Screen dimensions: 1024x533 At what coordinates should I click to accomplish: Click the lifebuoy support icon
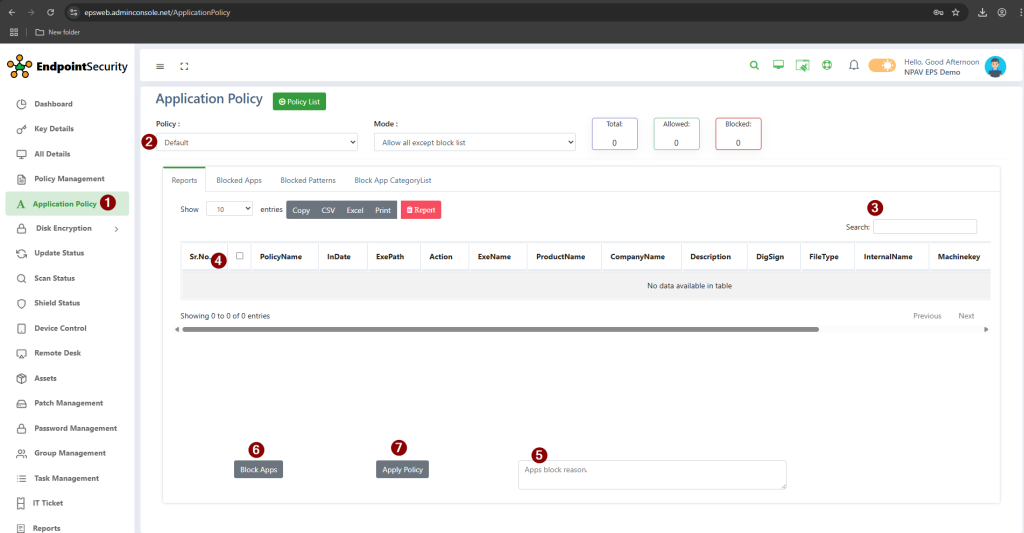[827, 66]
